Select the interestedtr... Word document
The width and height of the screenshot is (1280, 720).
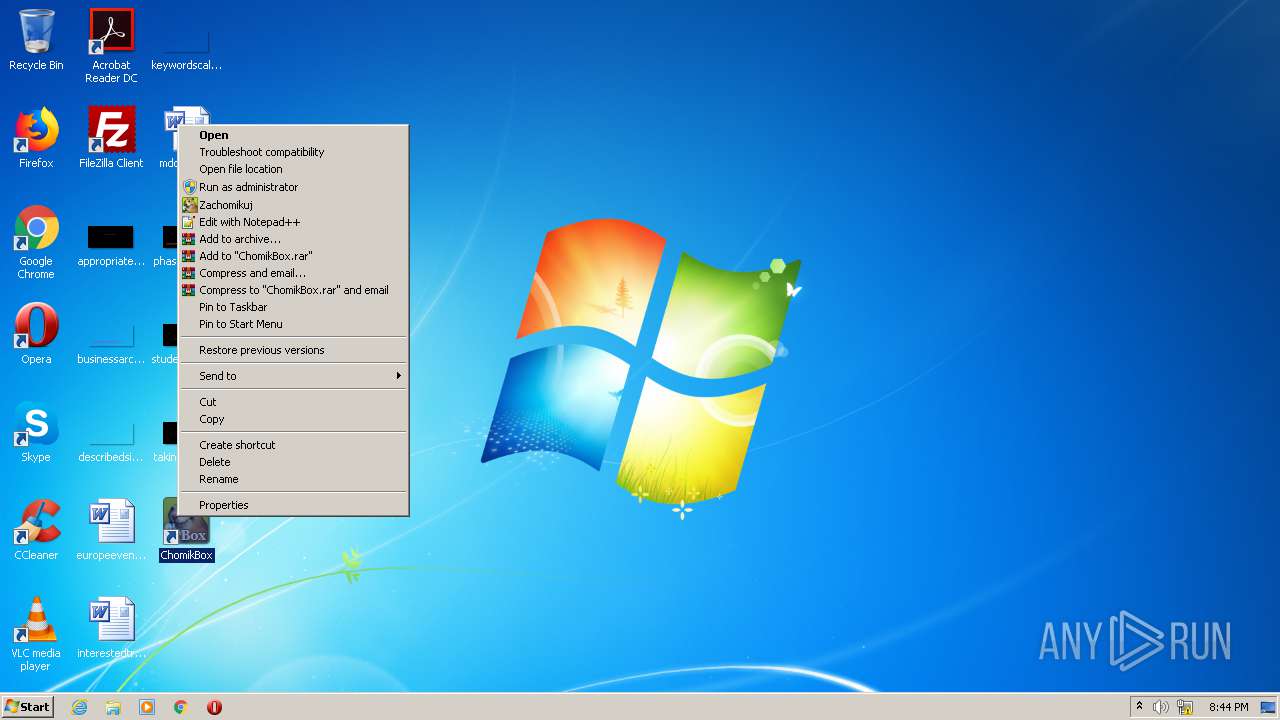pos(111,628)
